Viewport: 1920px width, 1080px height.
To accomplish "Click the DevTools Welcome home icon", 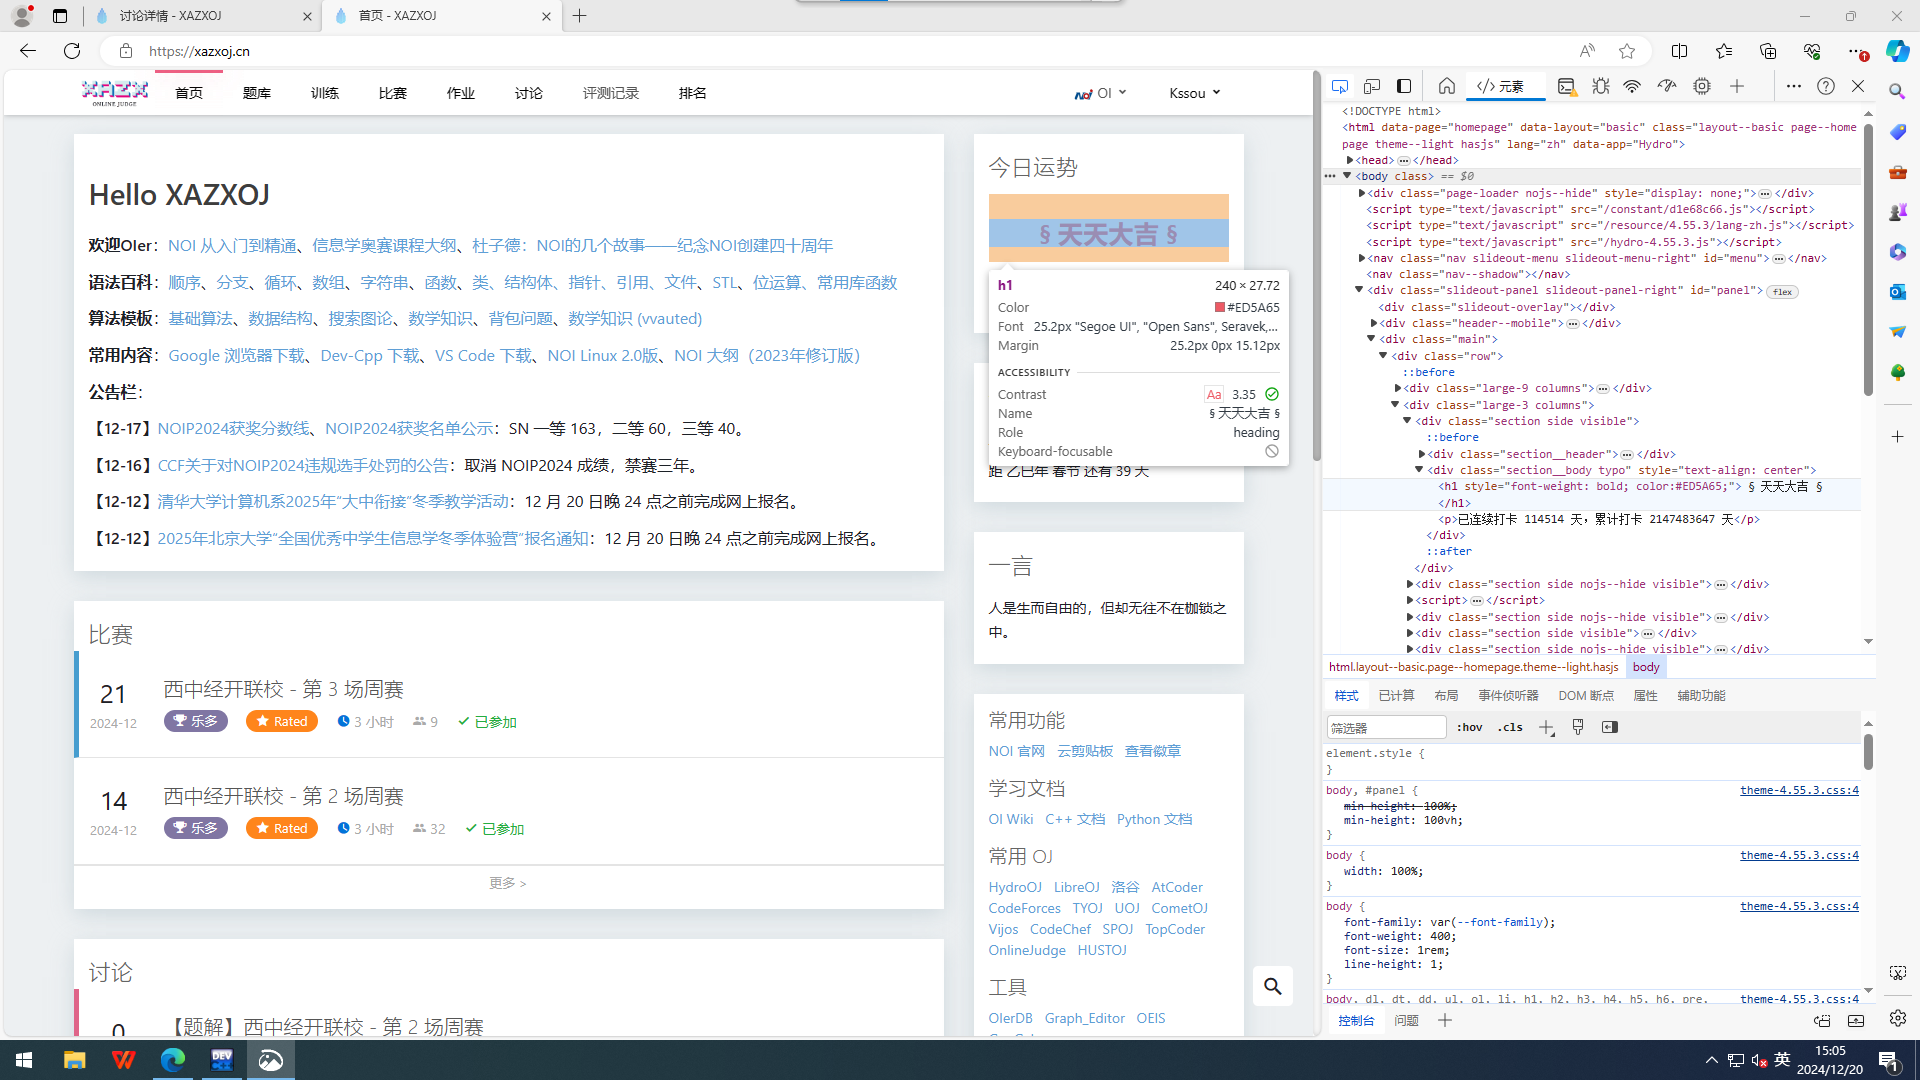I will click(x=1446, y=86).
